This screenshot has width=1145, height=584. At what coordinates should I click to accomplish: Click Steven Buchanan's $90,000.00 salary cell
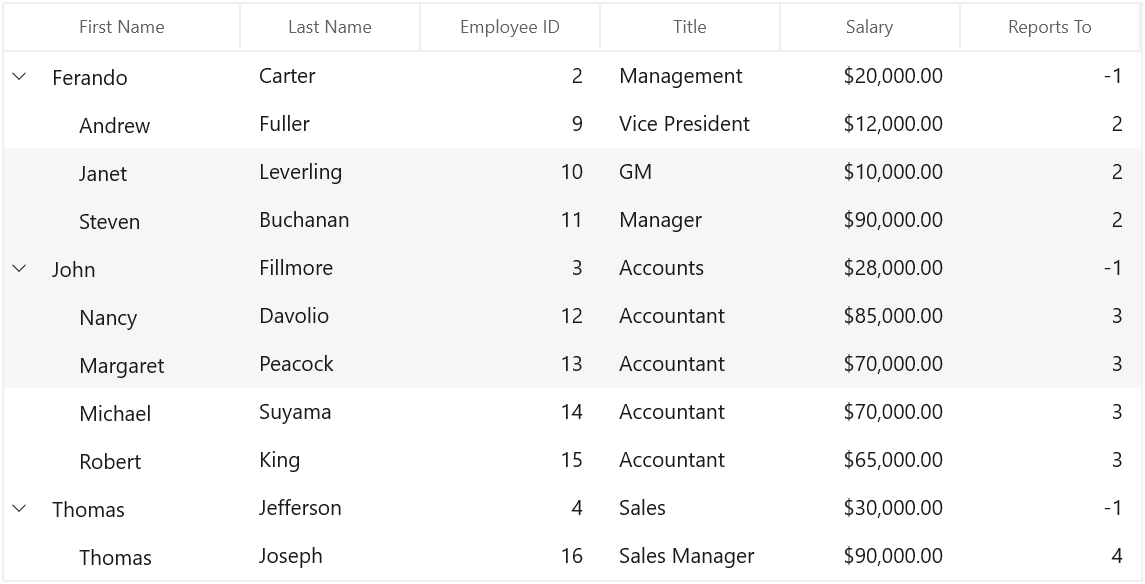[870, 220]
